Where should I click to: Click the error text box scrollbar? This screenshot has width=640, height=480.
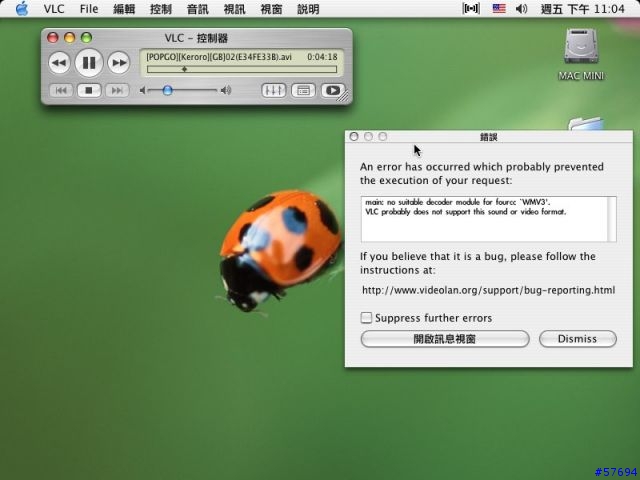coord(611,219)
